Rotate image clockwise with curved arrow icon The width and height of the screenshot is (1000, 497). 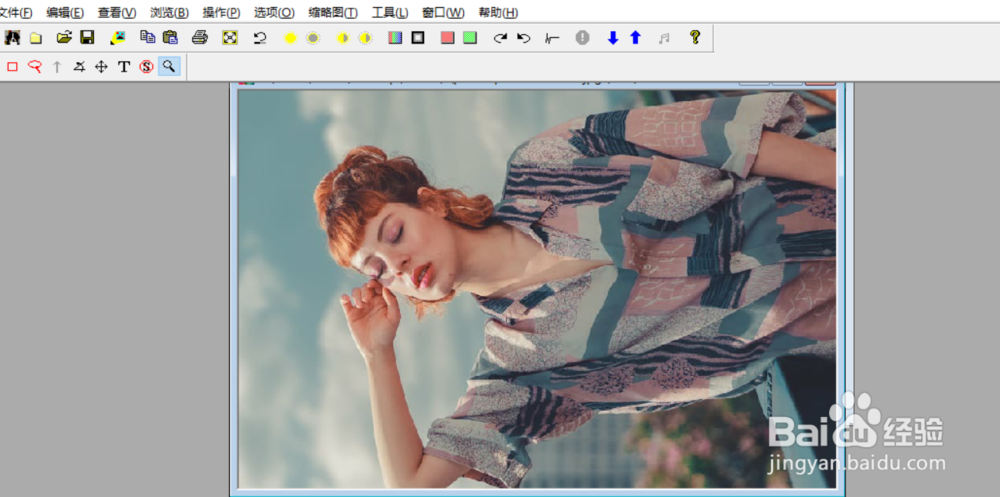[501, 38]
